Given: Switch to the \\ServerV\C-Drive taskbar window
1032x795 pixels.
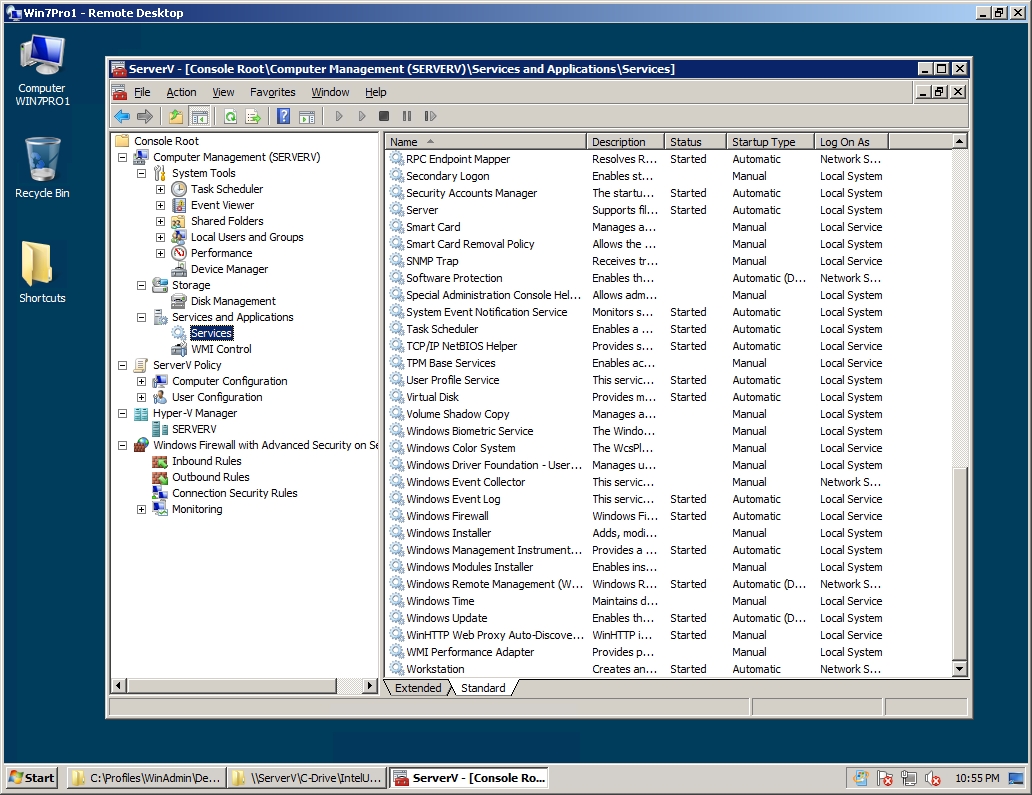Looking at the screenshot, I should click(307, 778).
